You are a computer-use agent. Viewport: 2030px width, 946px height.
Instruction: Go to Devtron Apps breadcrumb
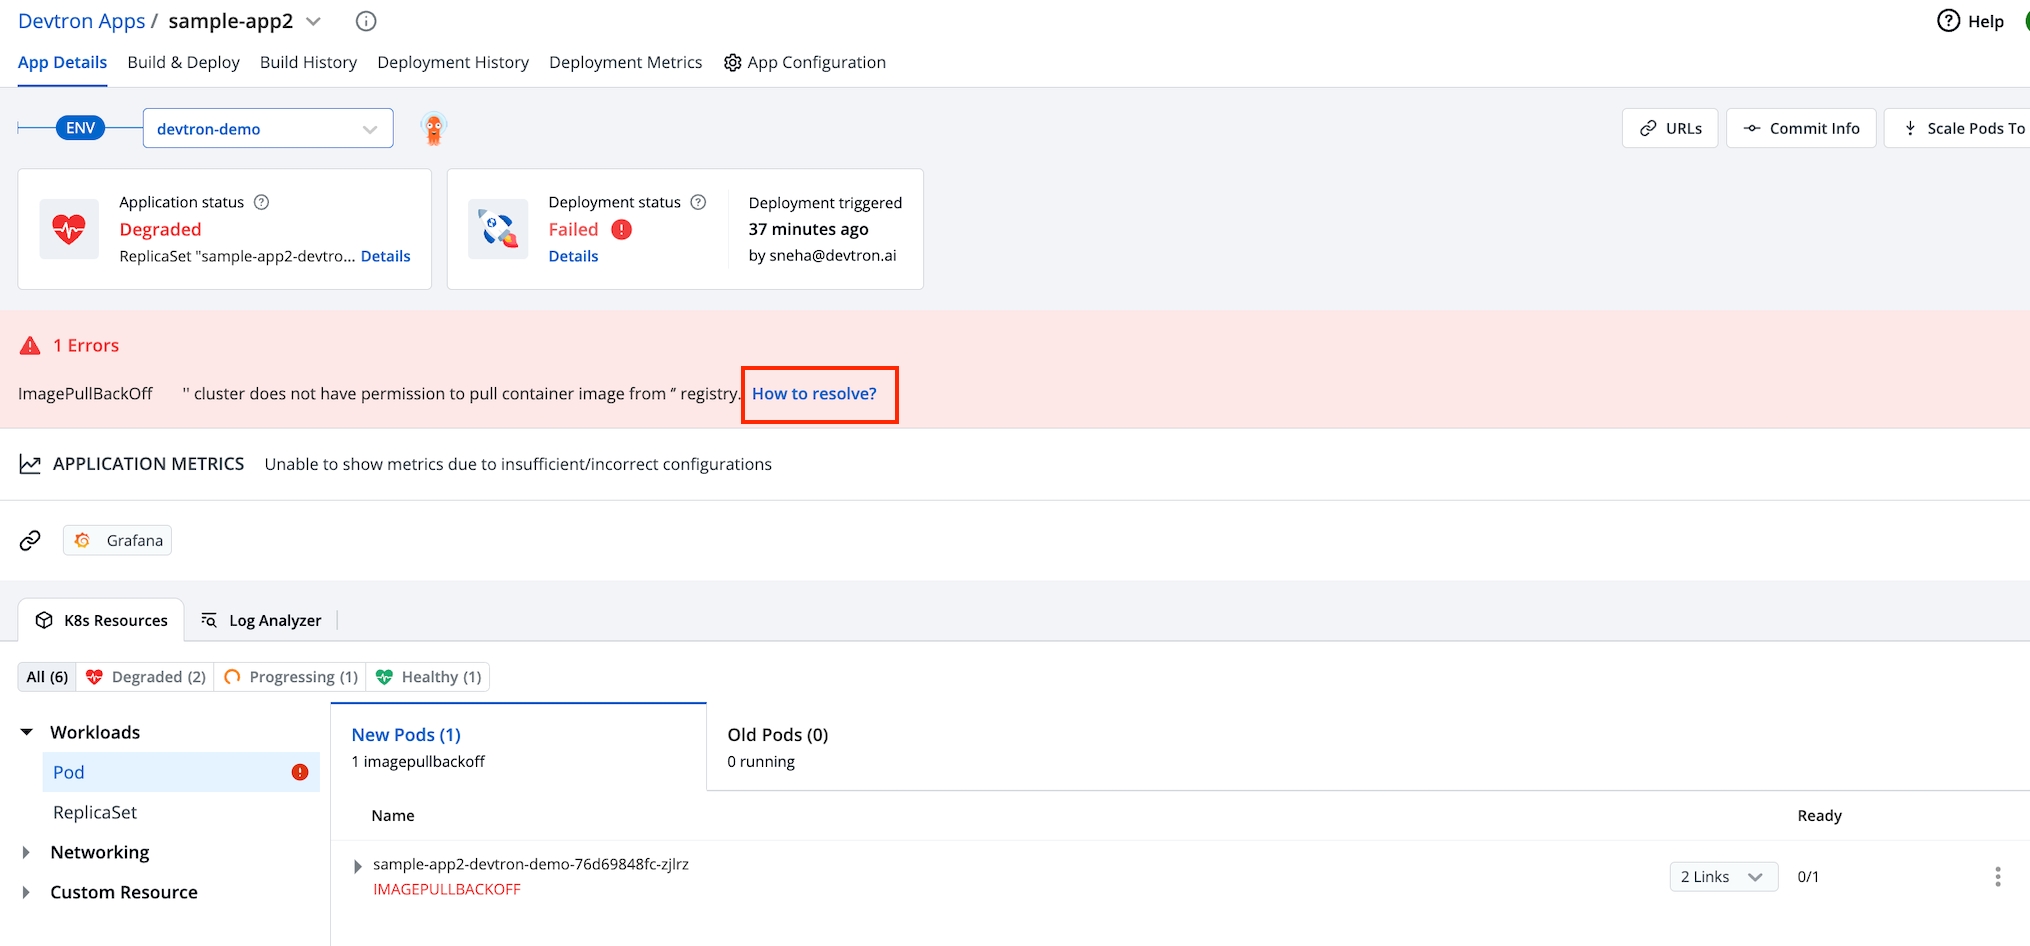(81, 21)
